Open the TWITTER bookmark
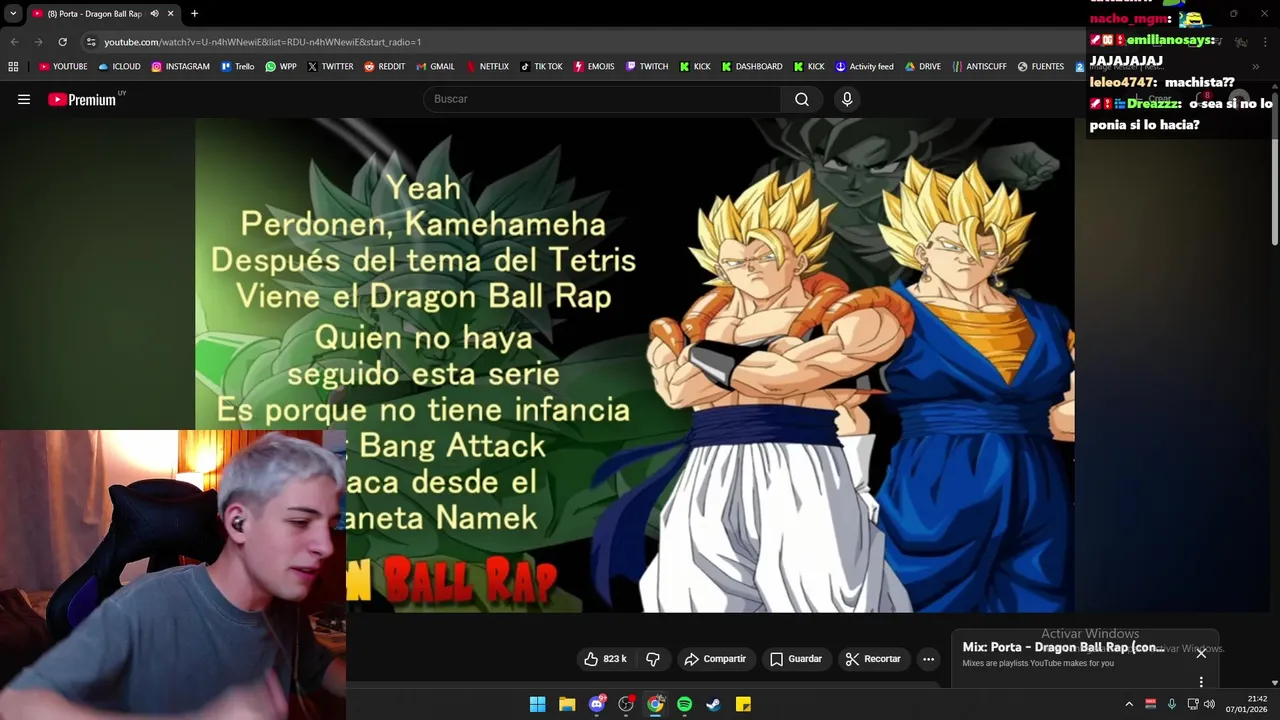 (x=330, y=67)
